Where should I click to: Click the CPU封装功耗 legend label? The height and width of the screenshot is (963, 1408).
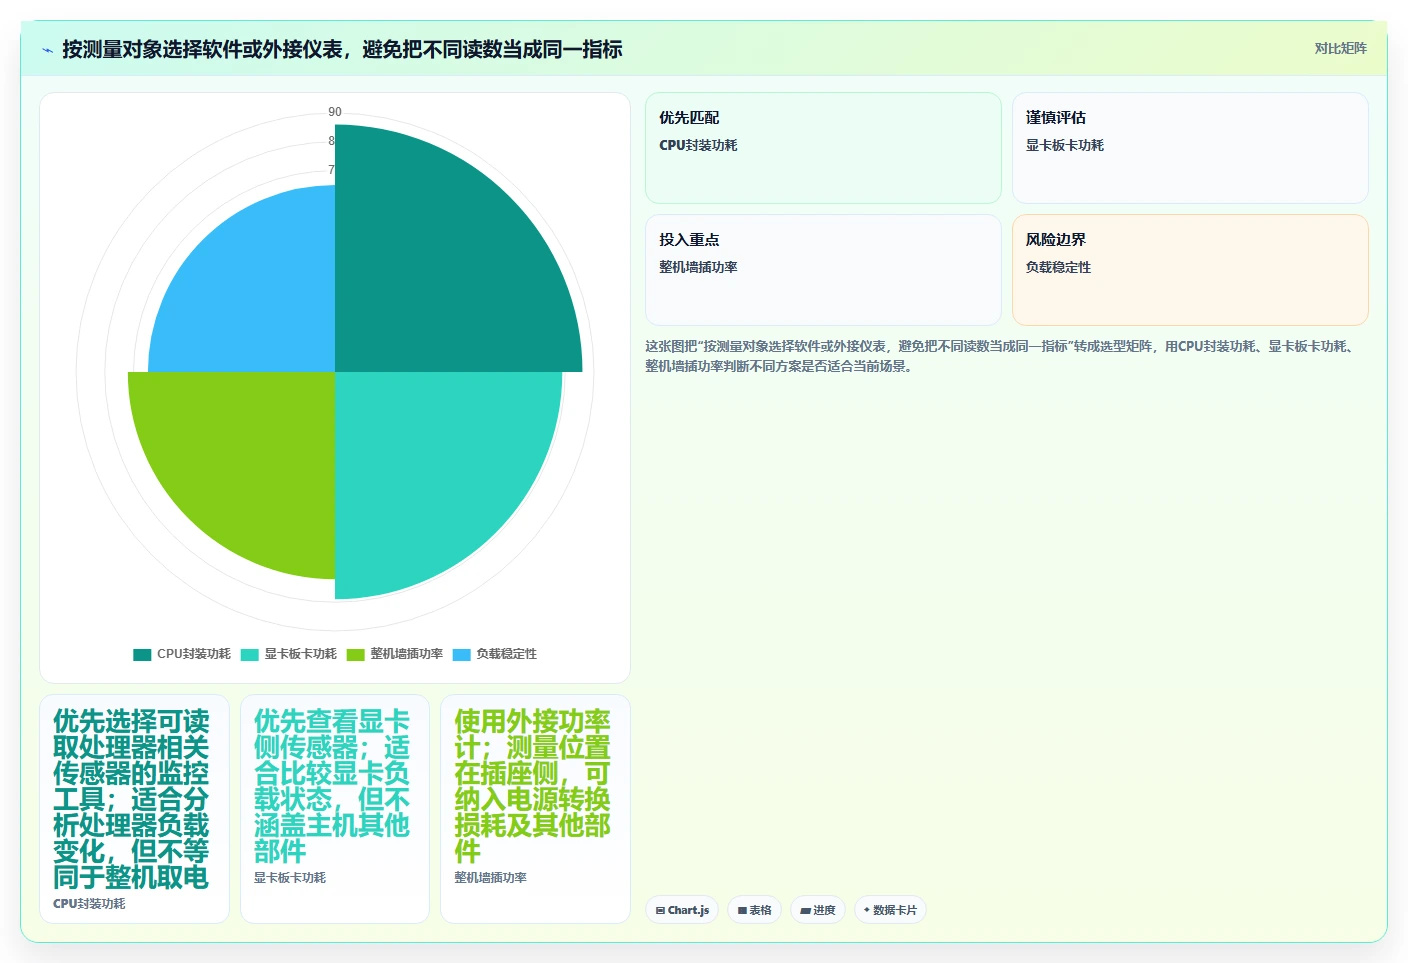pos(193,654)
